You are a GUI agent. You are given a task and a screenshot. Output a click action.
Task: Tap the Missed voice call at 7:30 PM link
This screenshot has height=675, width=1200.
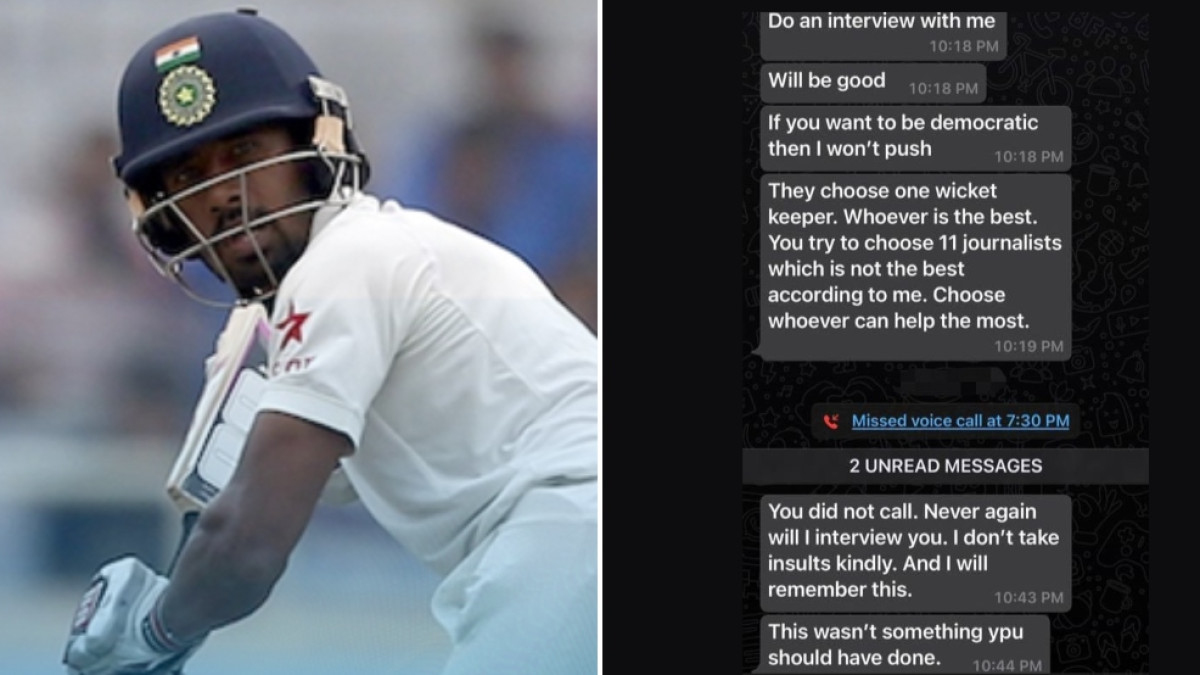[960, 421]
